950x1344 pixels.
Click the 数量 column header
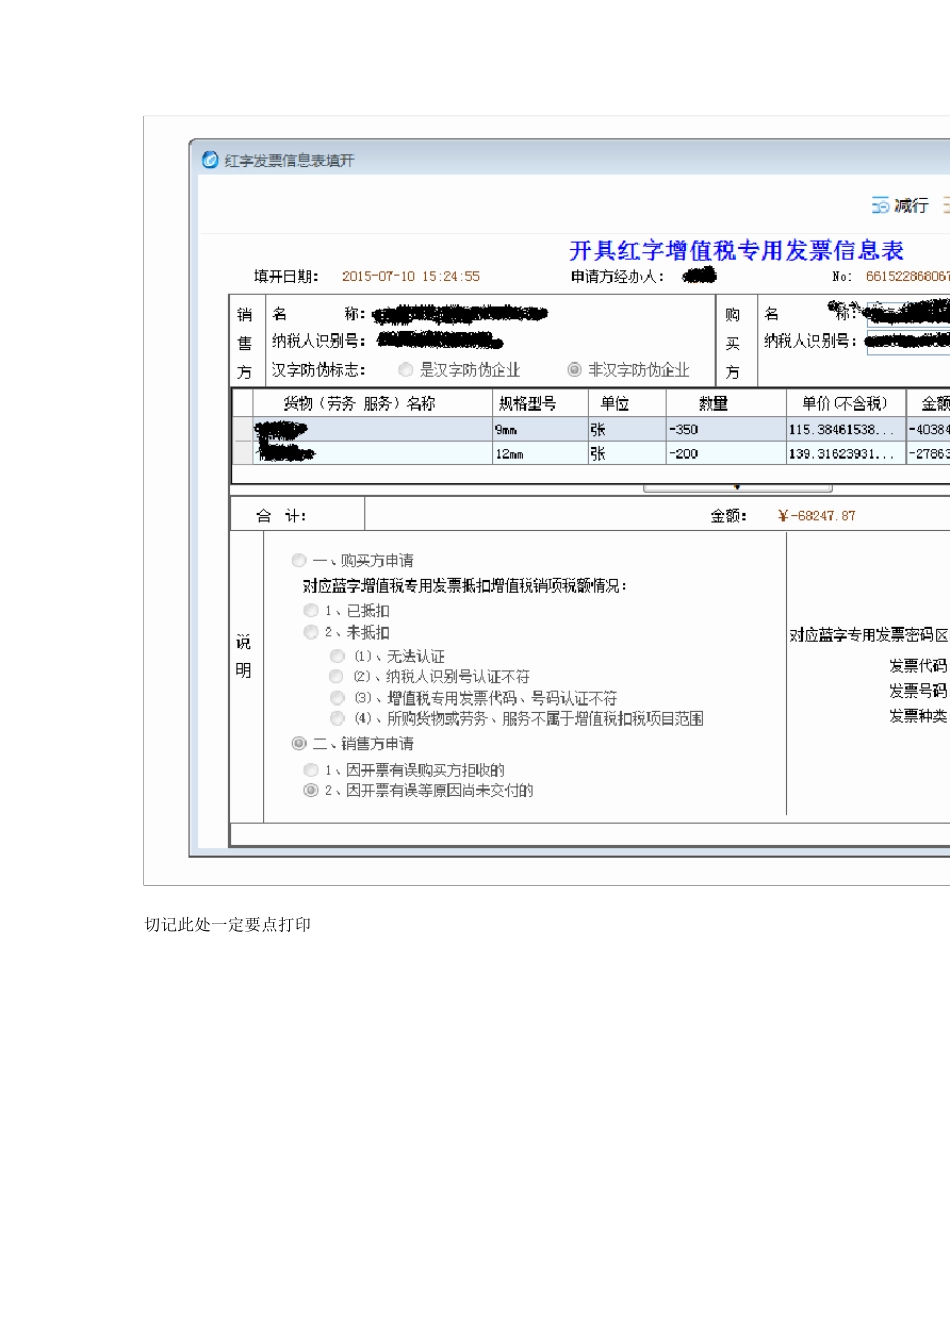pos(726,403)
